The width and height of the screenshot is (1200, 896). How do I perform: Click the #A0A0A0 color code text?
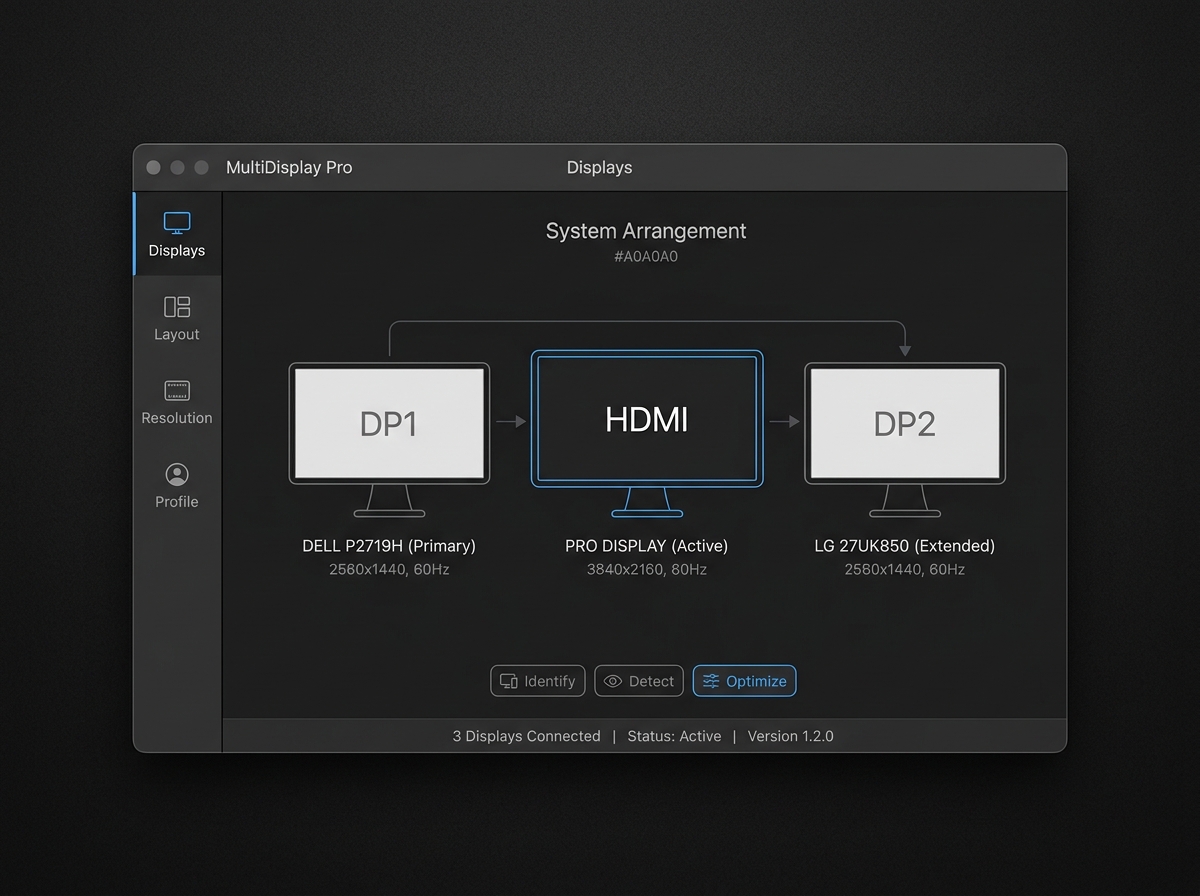(x=646, y=257)
